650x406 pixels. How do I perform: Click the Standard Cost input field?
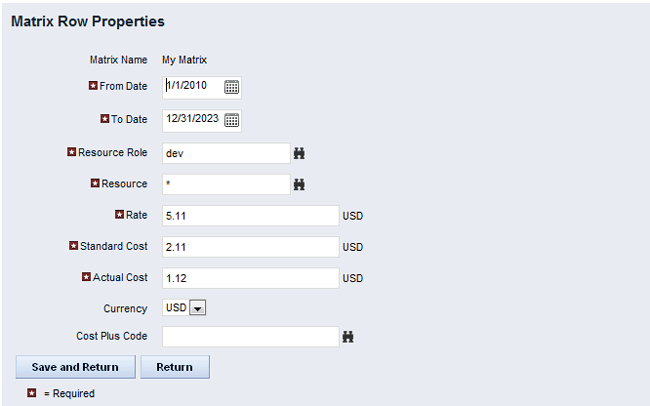coord(250,246)
